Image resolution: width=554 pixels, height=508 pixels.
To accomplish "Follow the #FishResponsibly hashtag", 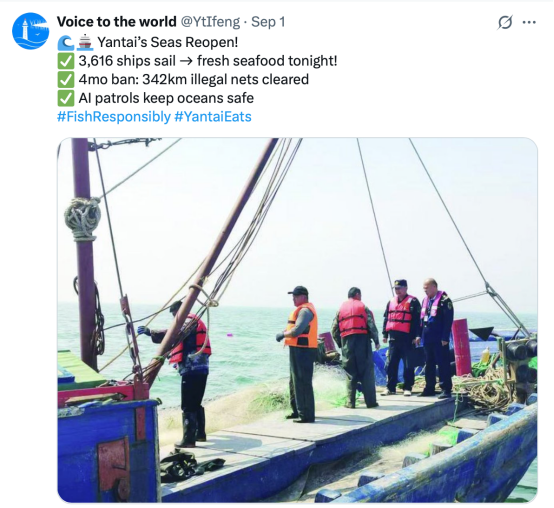I will [x=114, y=117].
